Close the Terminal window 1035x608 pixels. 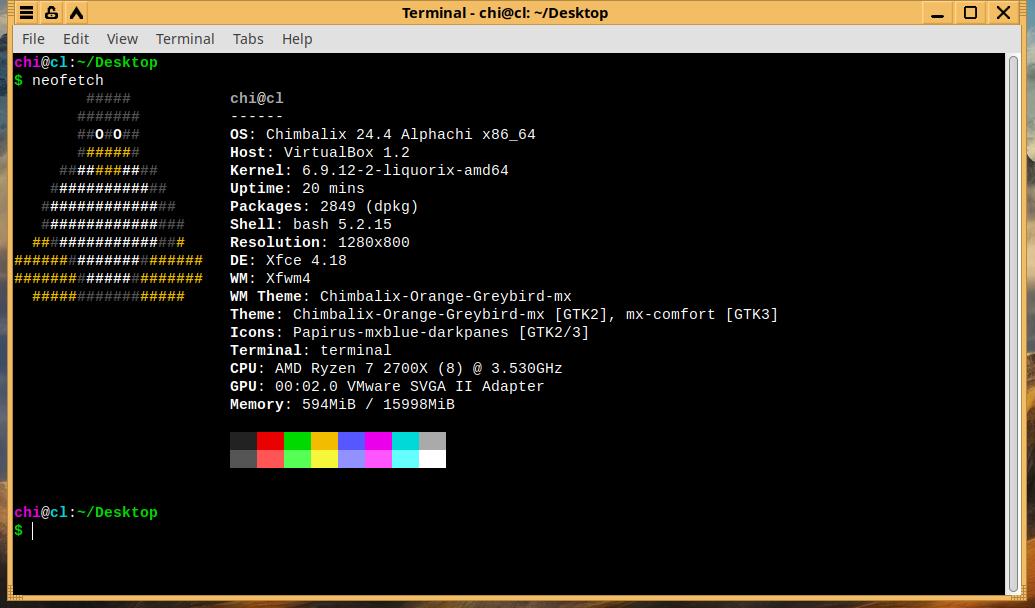point(1003,13)
